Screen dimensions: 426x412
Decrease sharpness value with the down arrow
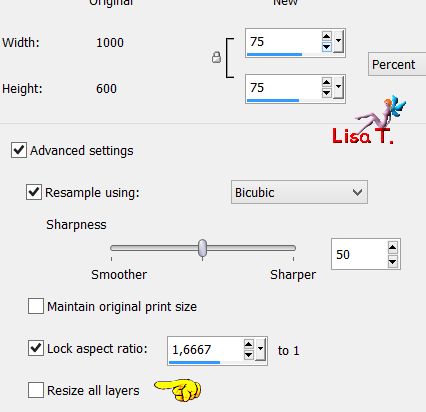pyautogui.click(x=393, y=262)
